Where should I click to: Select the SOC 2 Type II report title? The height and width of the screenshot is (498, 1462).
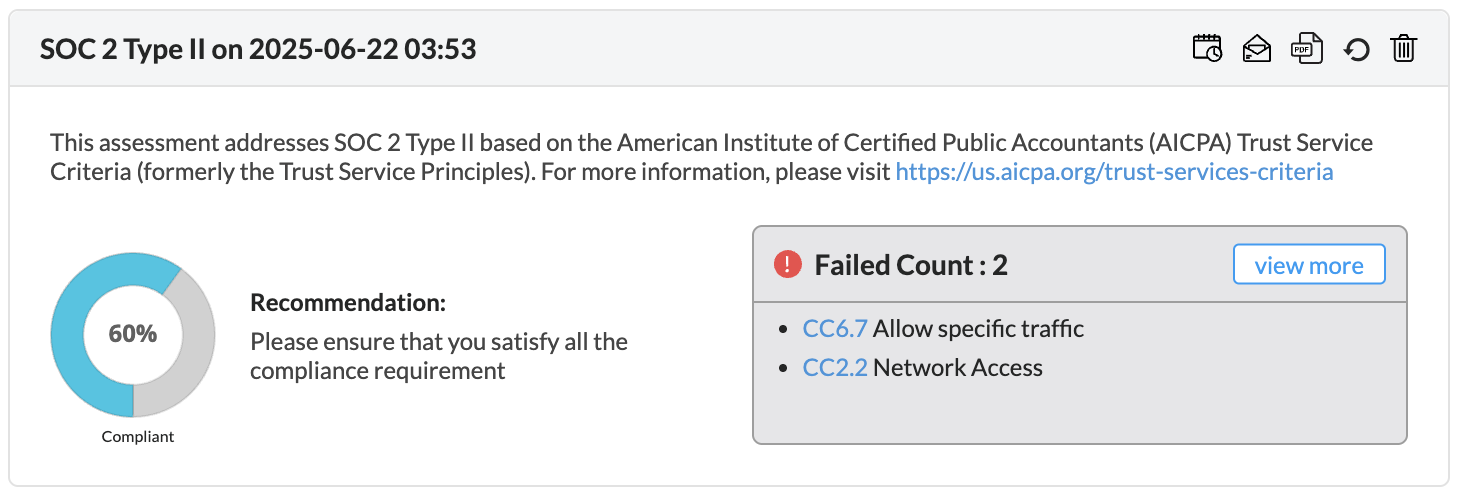coord(258,49)
